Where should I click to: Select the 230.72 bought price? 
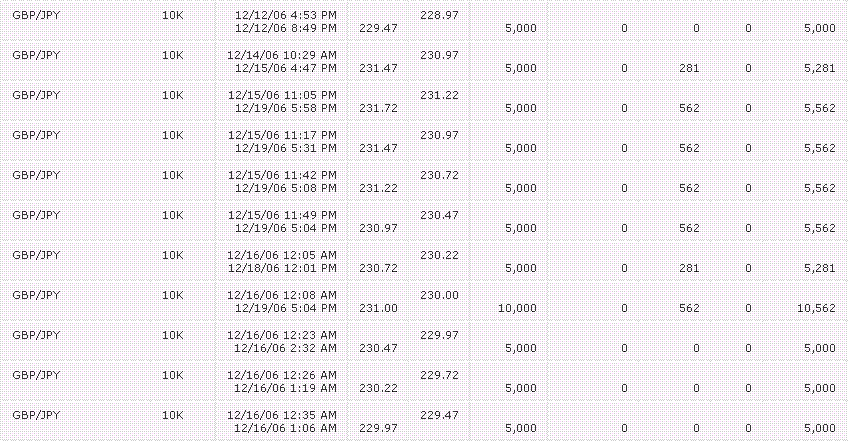pos(439,175)
